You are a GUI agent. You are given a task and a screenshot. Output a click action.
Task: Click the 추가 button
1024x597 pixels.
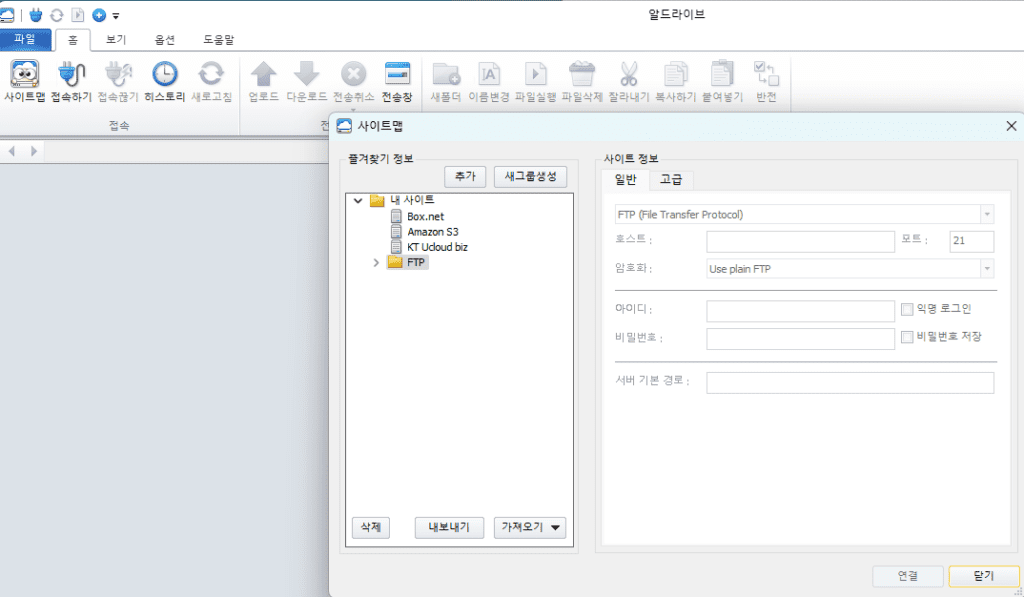tap(465, 176)
